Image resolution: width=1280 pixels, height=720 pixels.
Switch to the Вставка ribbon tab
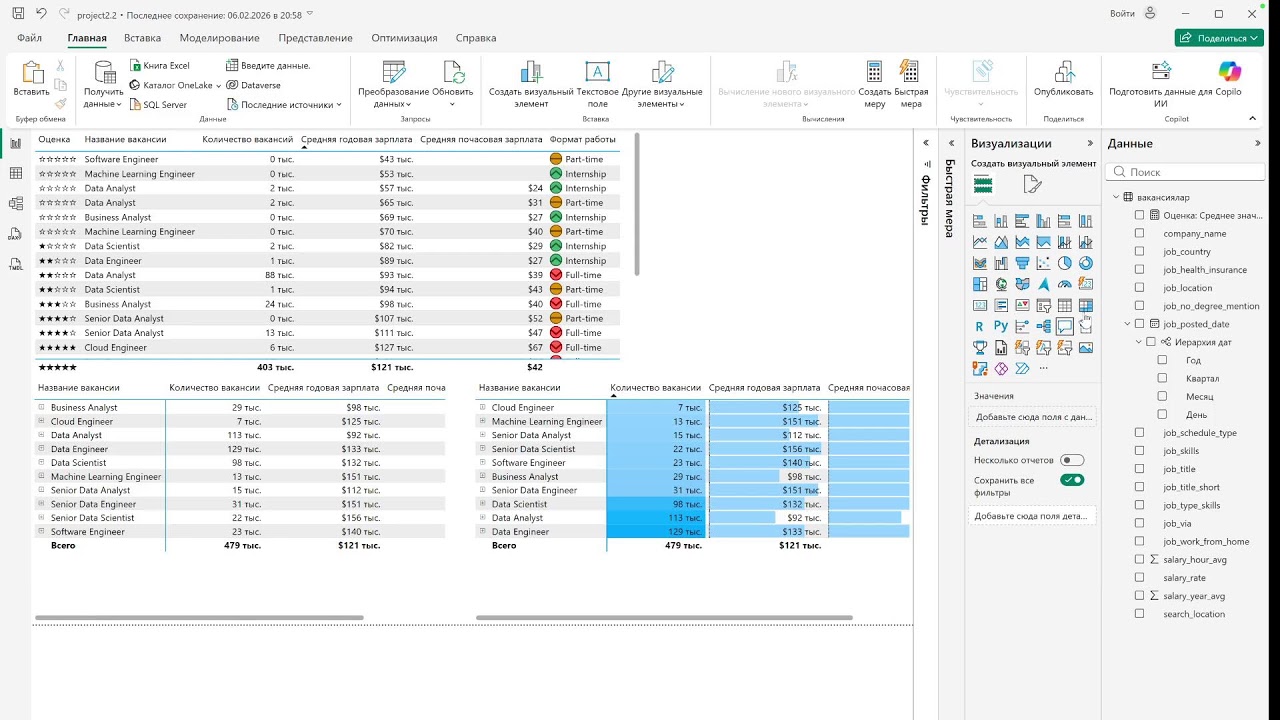[143, 38]
